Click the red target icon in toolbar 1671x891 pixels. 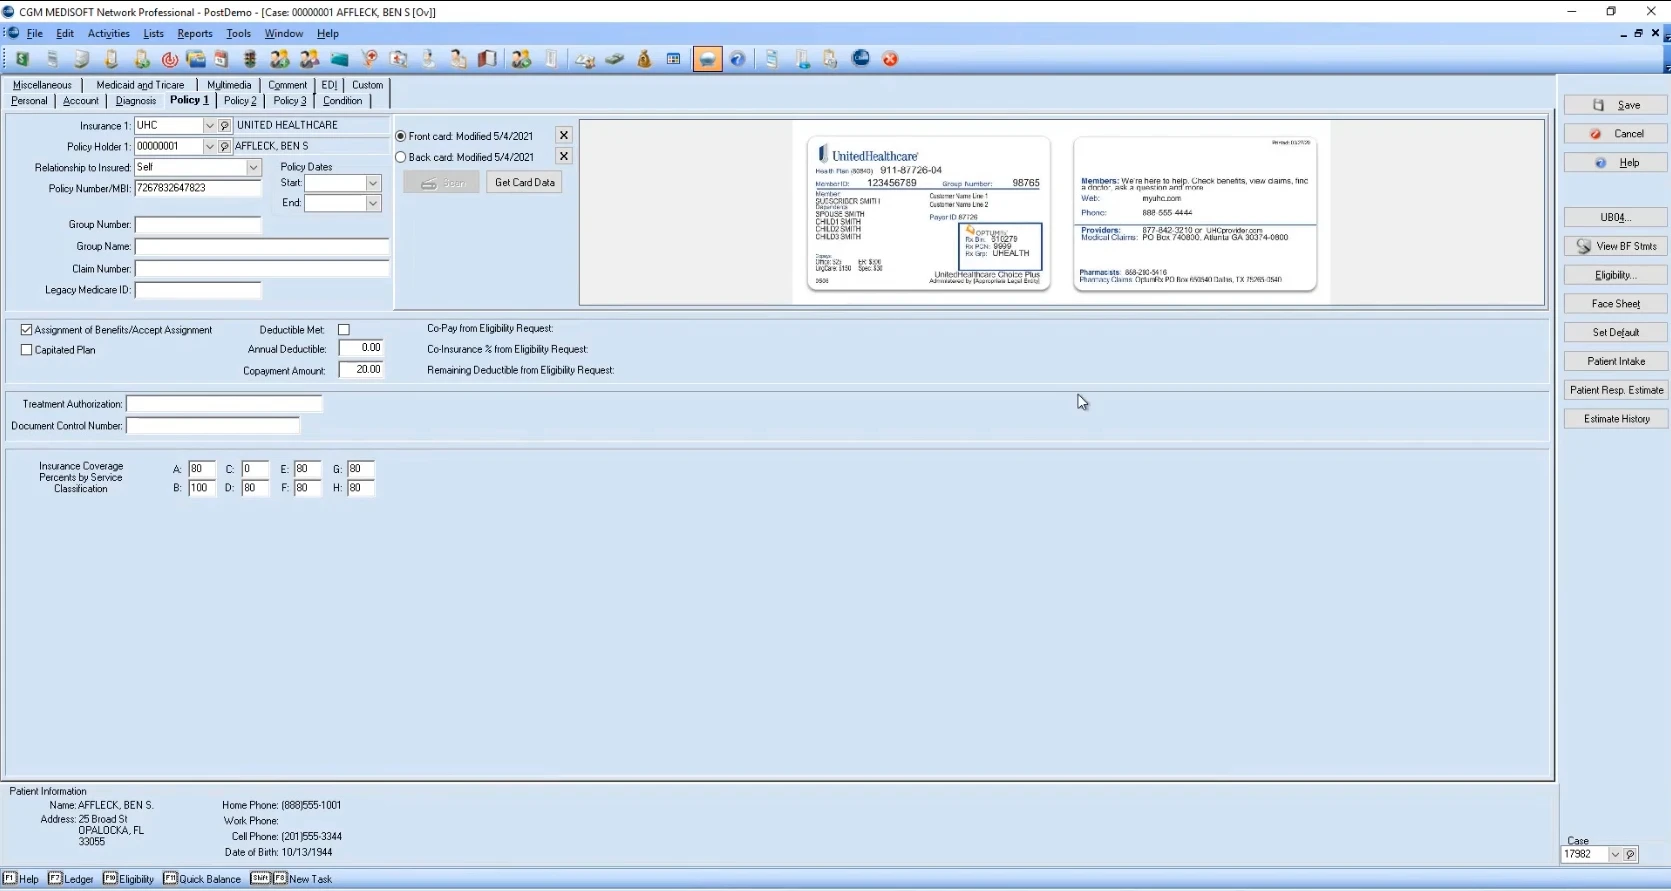[x=170, y=59]
